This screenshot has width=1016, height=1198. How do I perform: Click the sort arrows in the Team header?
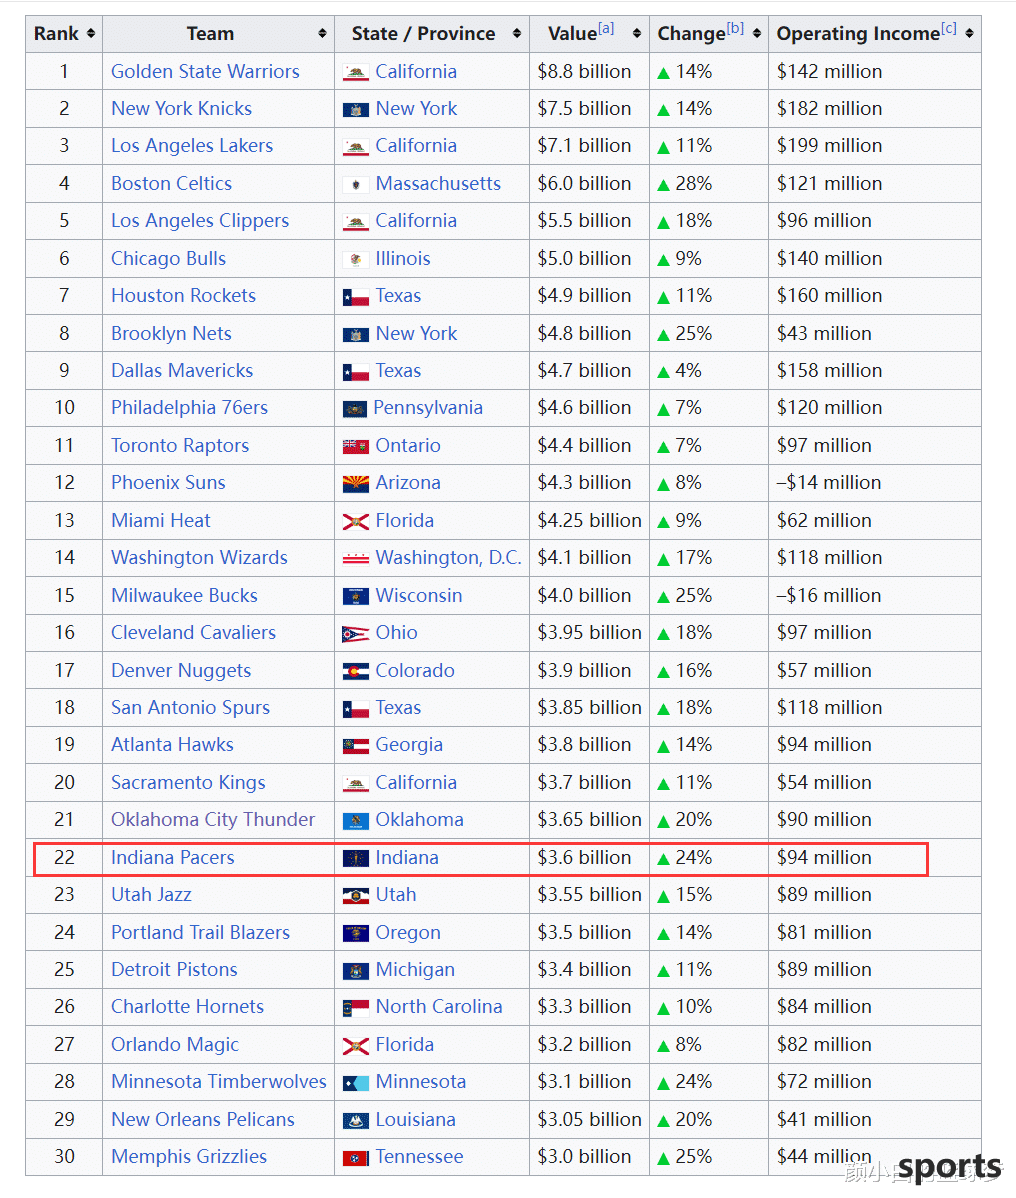click(x=322, y=34)
